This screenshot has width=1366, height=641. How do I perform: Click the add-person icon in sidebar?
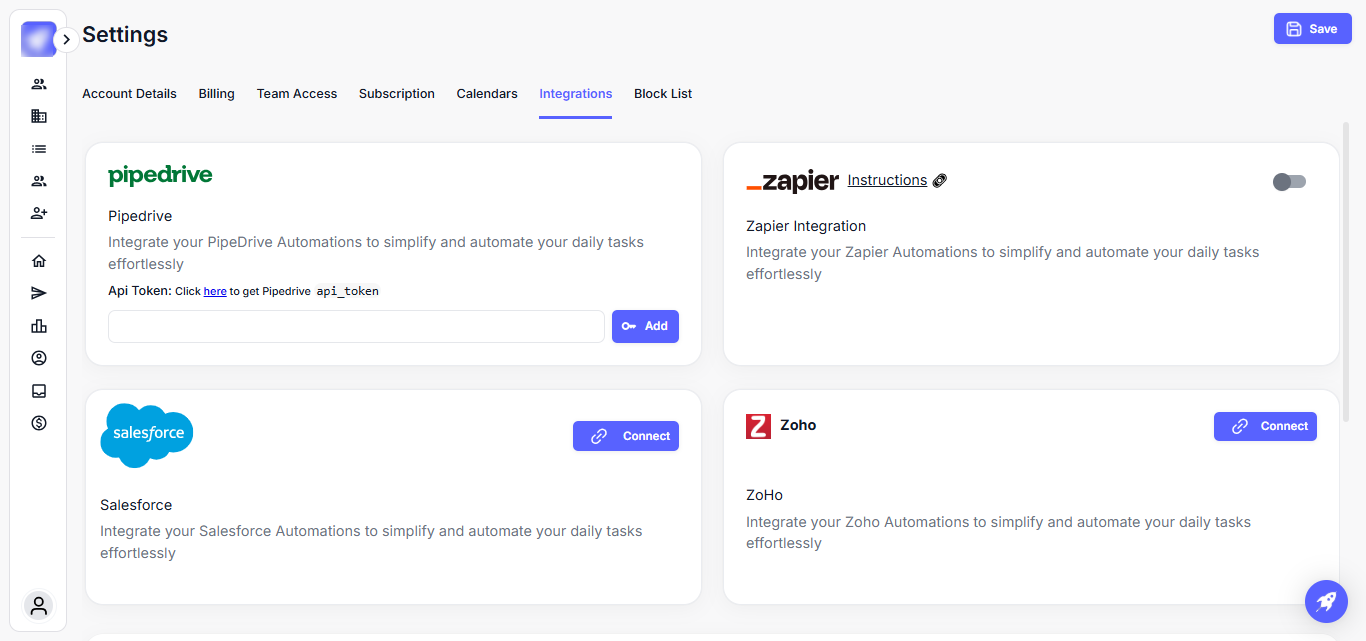pos(39,213)
